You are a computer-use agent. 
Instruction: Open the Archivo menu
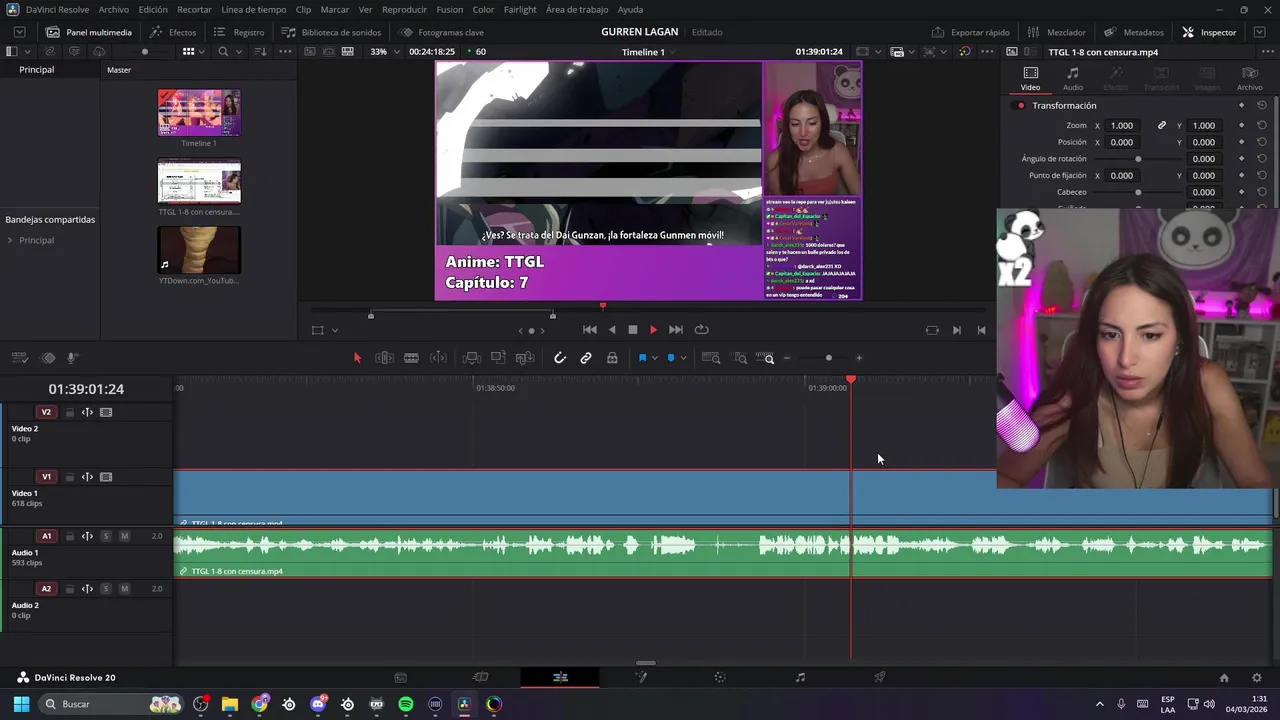[113, 9]
